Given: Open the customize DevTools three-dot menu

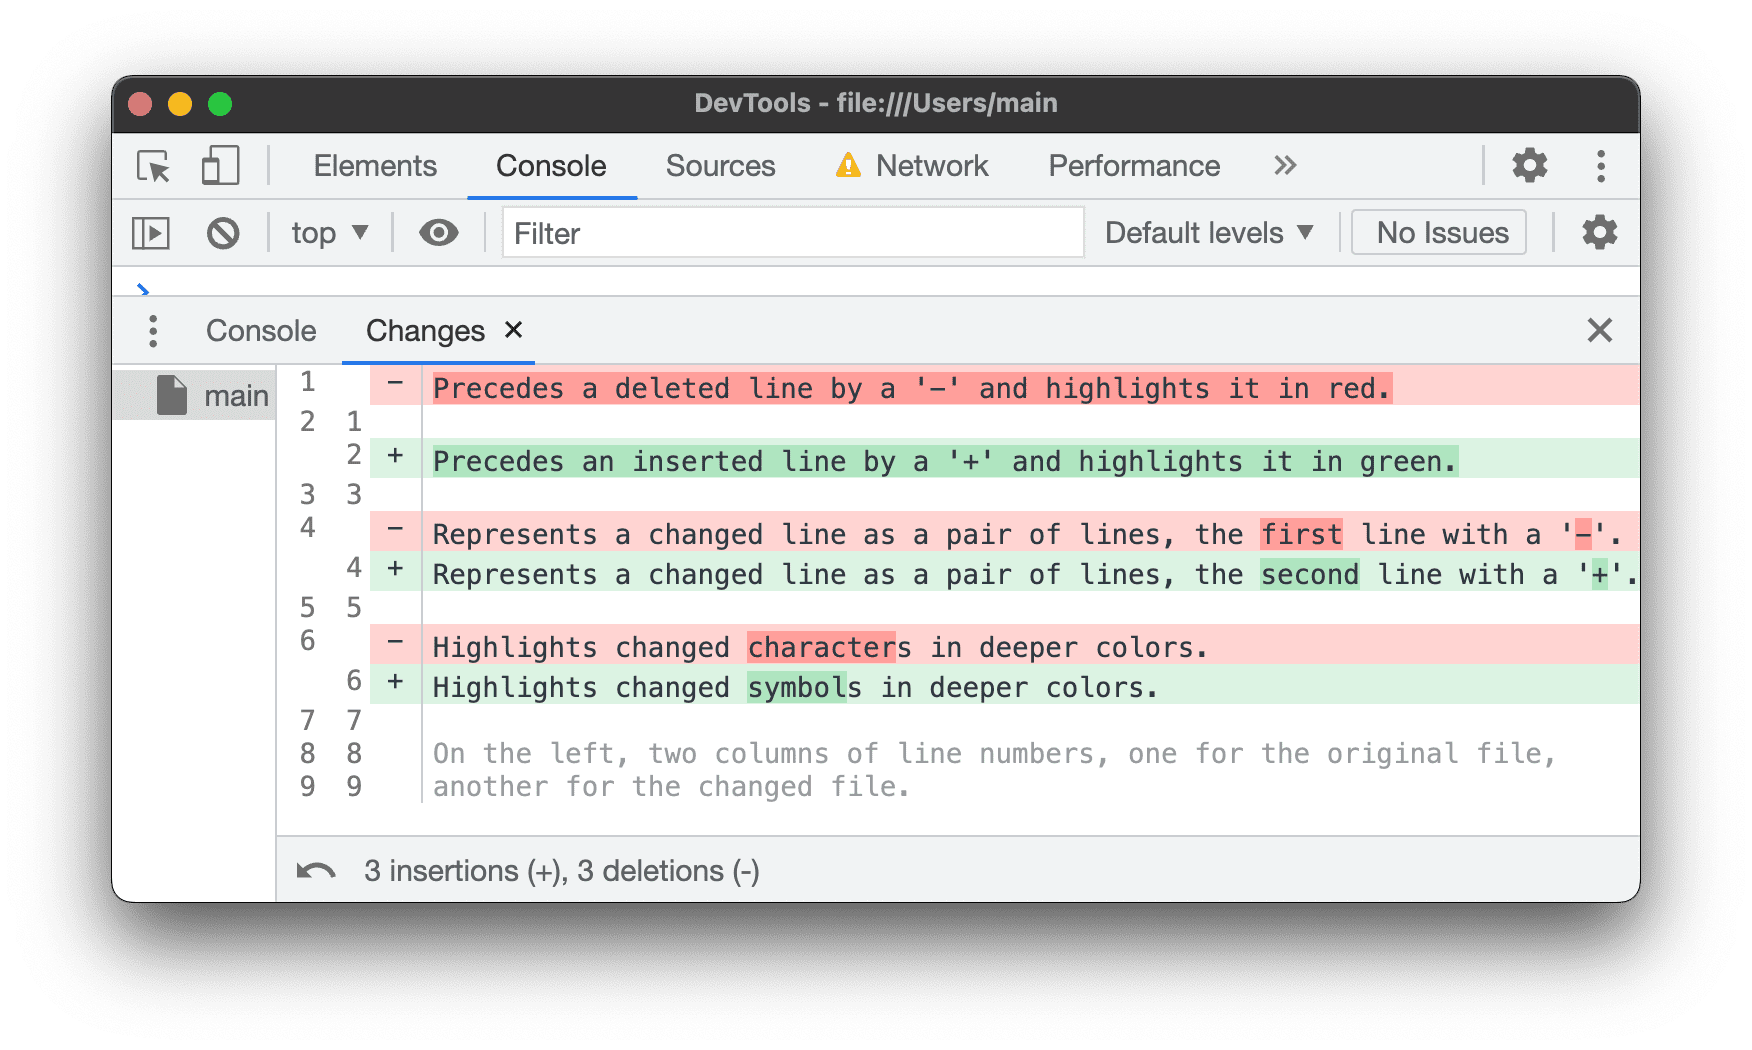Looking at the screenshot, I should (x=1601, y=166).
